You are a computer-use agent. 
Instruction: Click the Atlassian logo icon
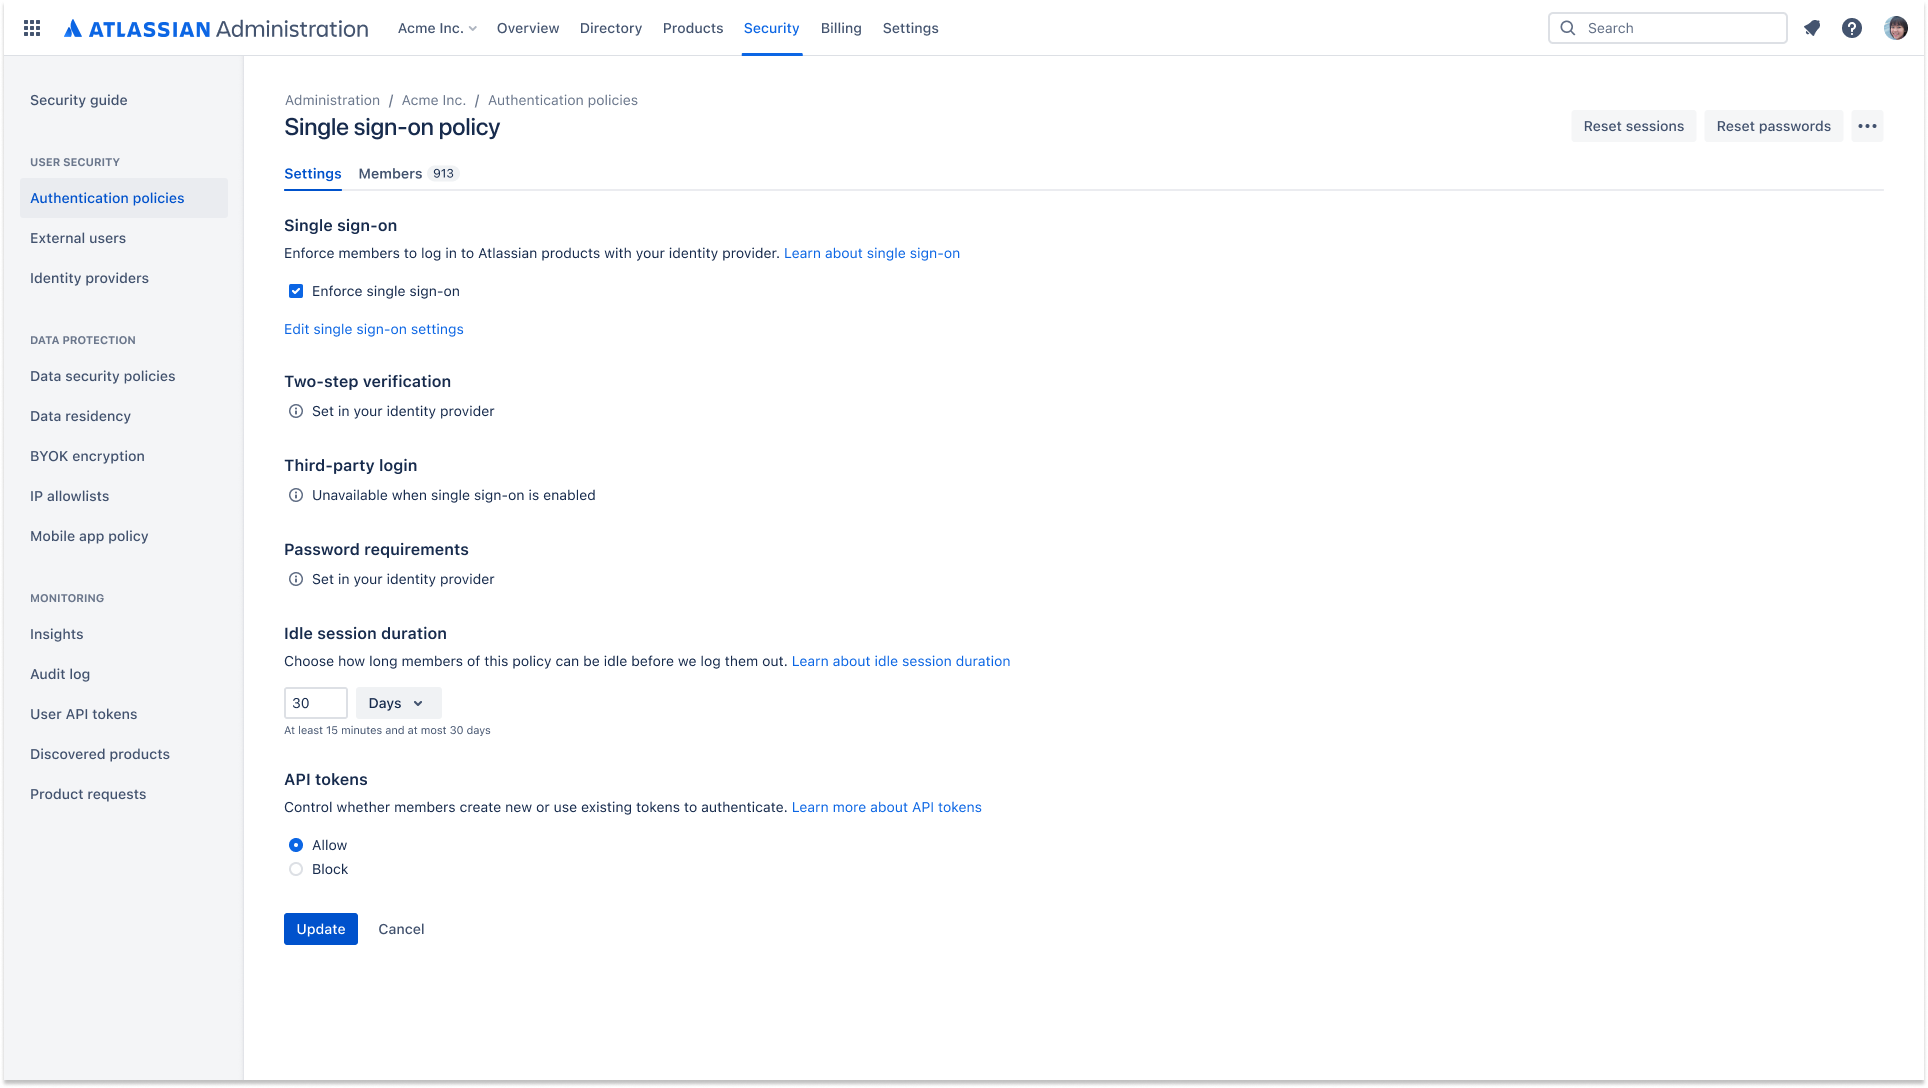[73, 28]
